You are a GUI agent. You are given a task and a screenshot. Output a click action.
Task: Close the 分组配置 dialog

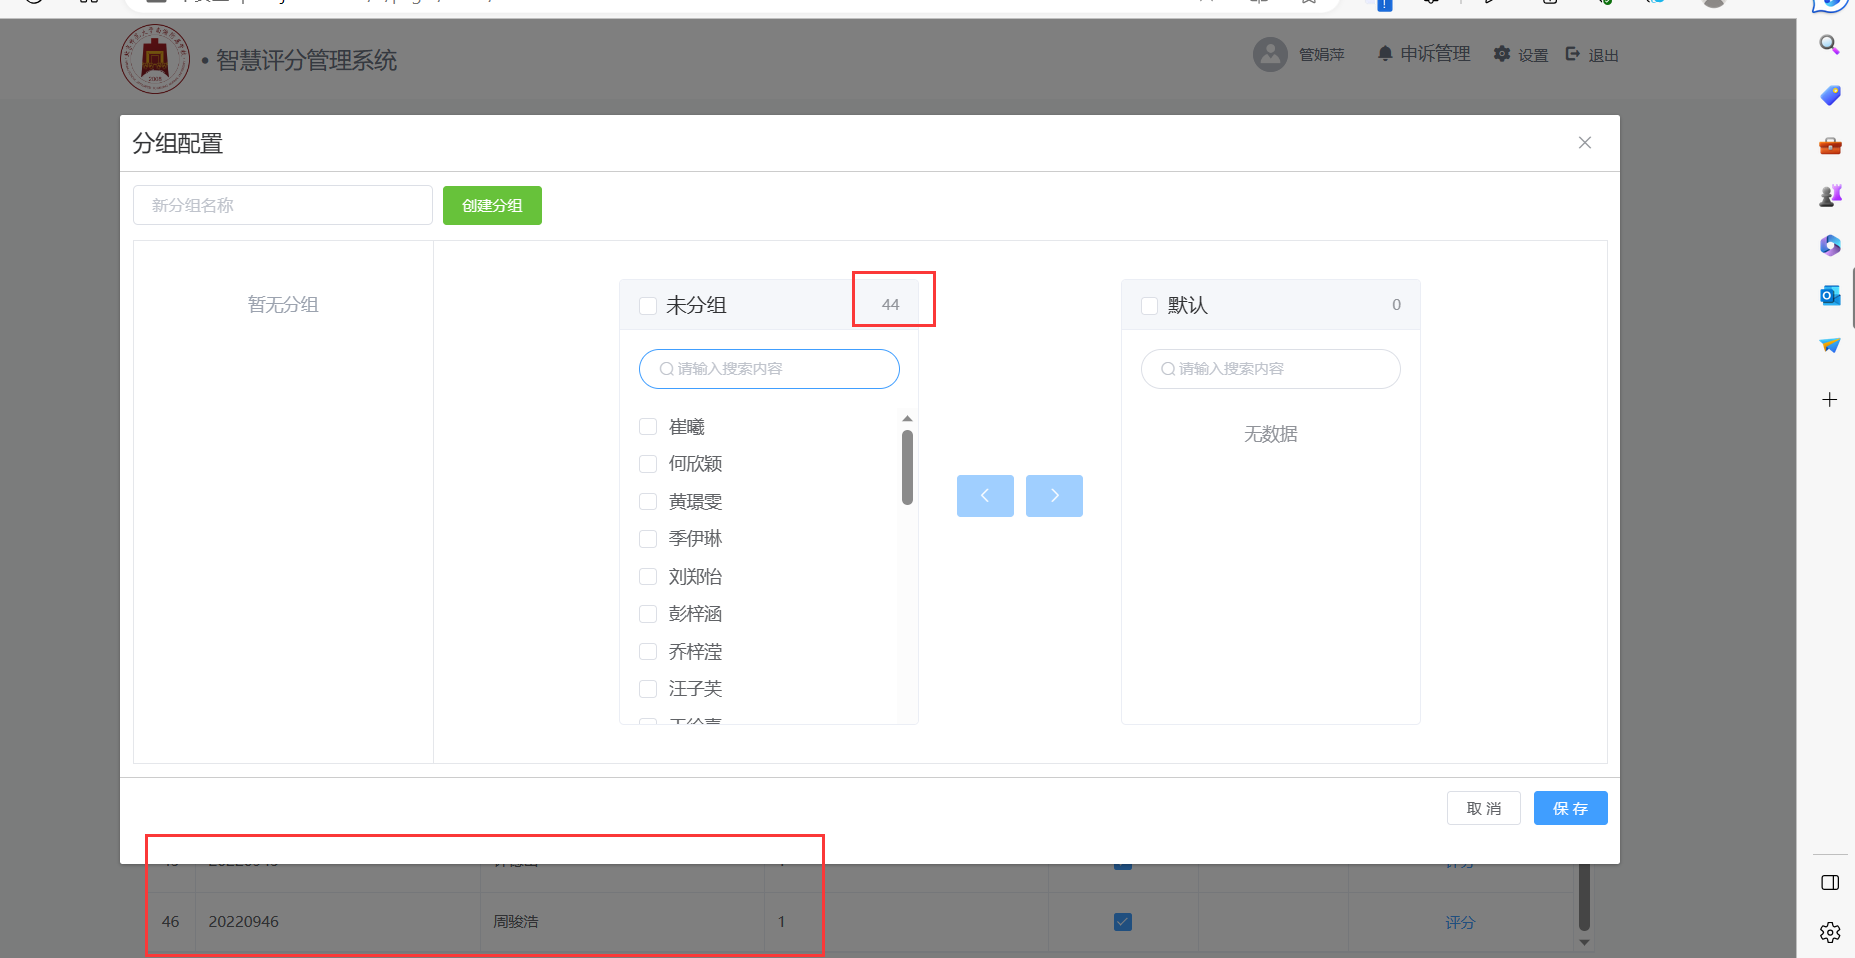pos(1585,143)
